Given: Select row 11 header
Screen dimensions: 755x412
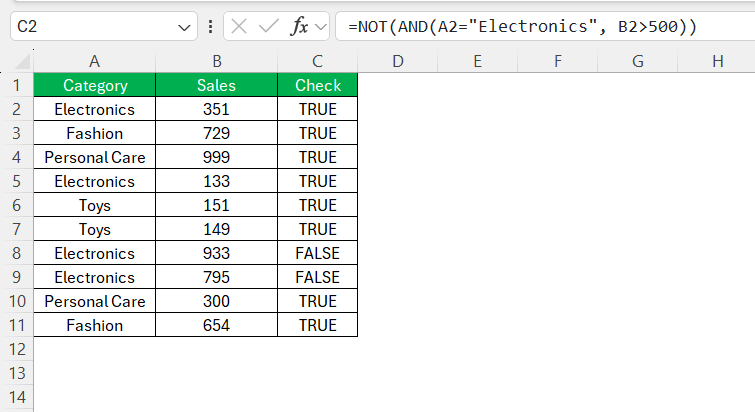Looking at the screenshot, I should [17, 325].
